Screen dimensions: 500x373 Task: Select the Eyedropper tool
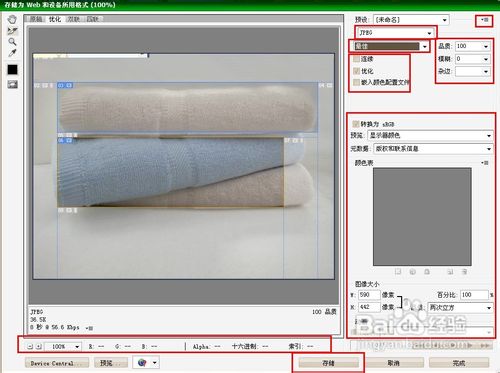click(x=12, y=53)
